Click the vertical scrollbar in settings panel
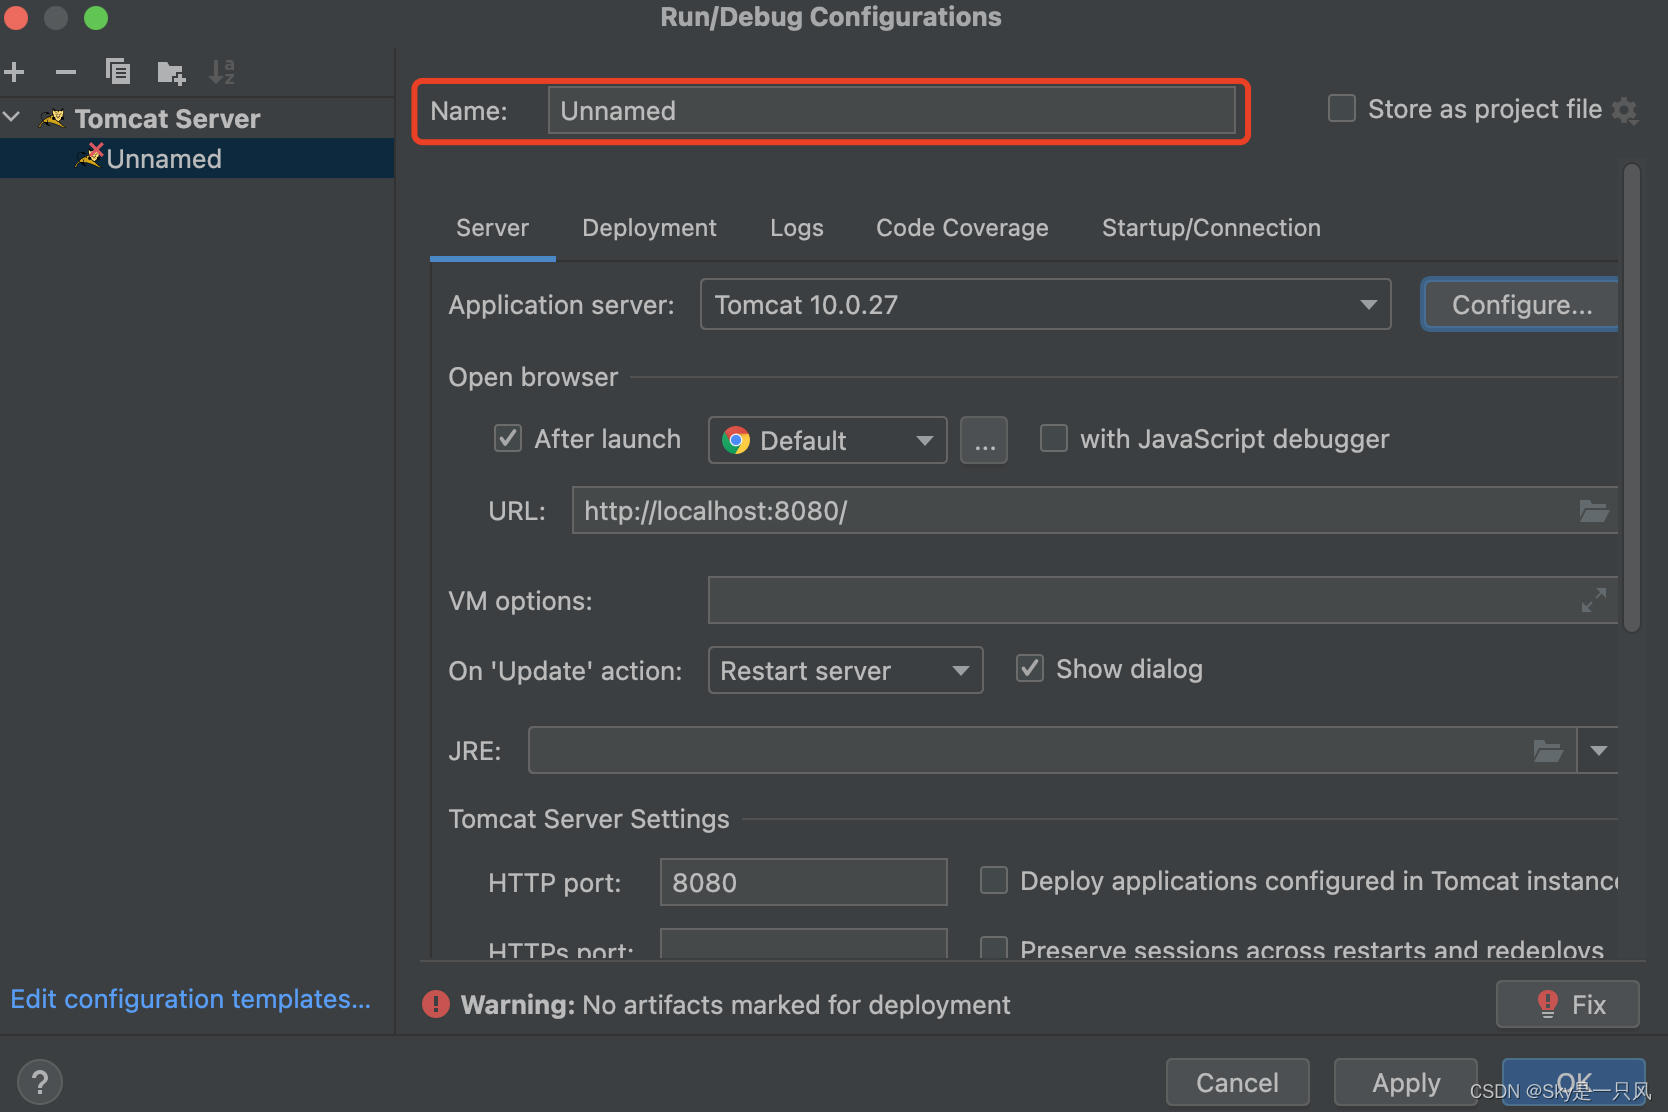Screen dimensions: 1668x1112 click(x=1632, y=398)
